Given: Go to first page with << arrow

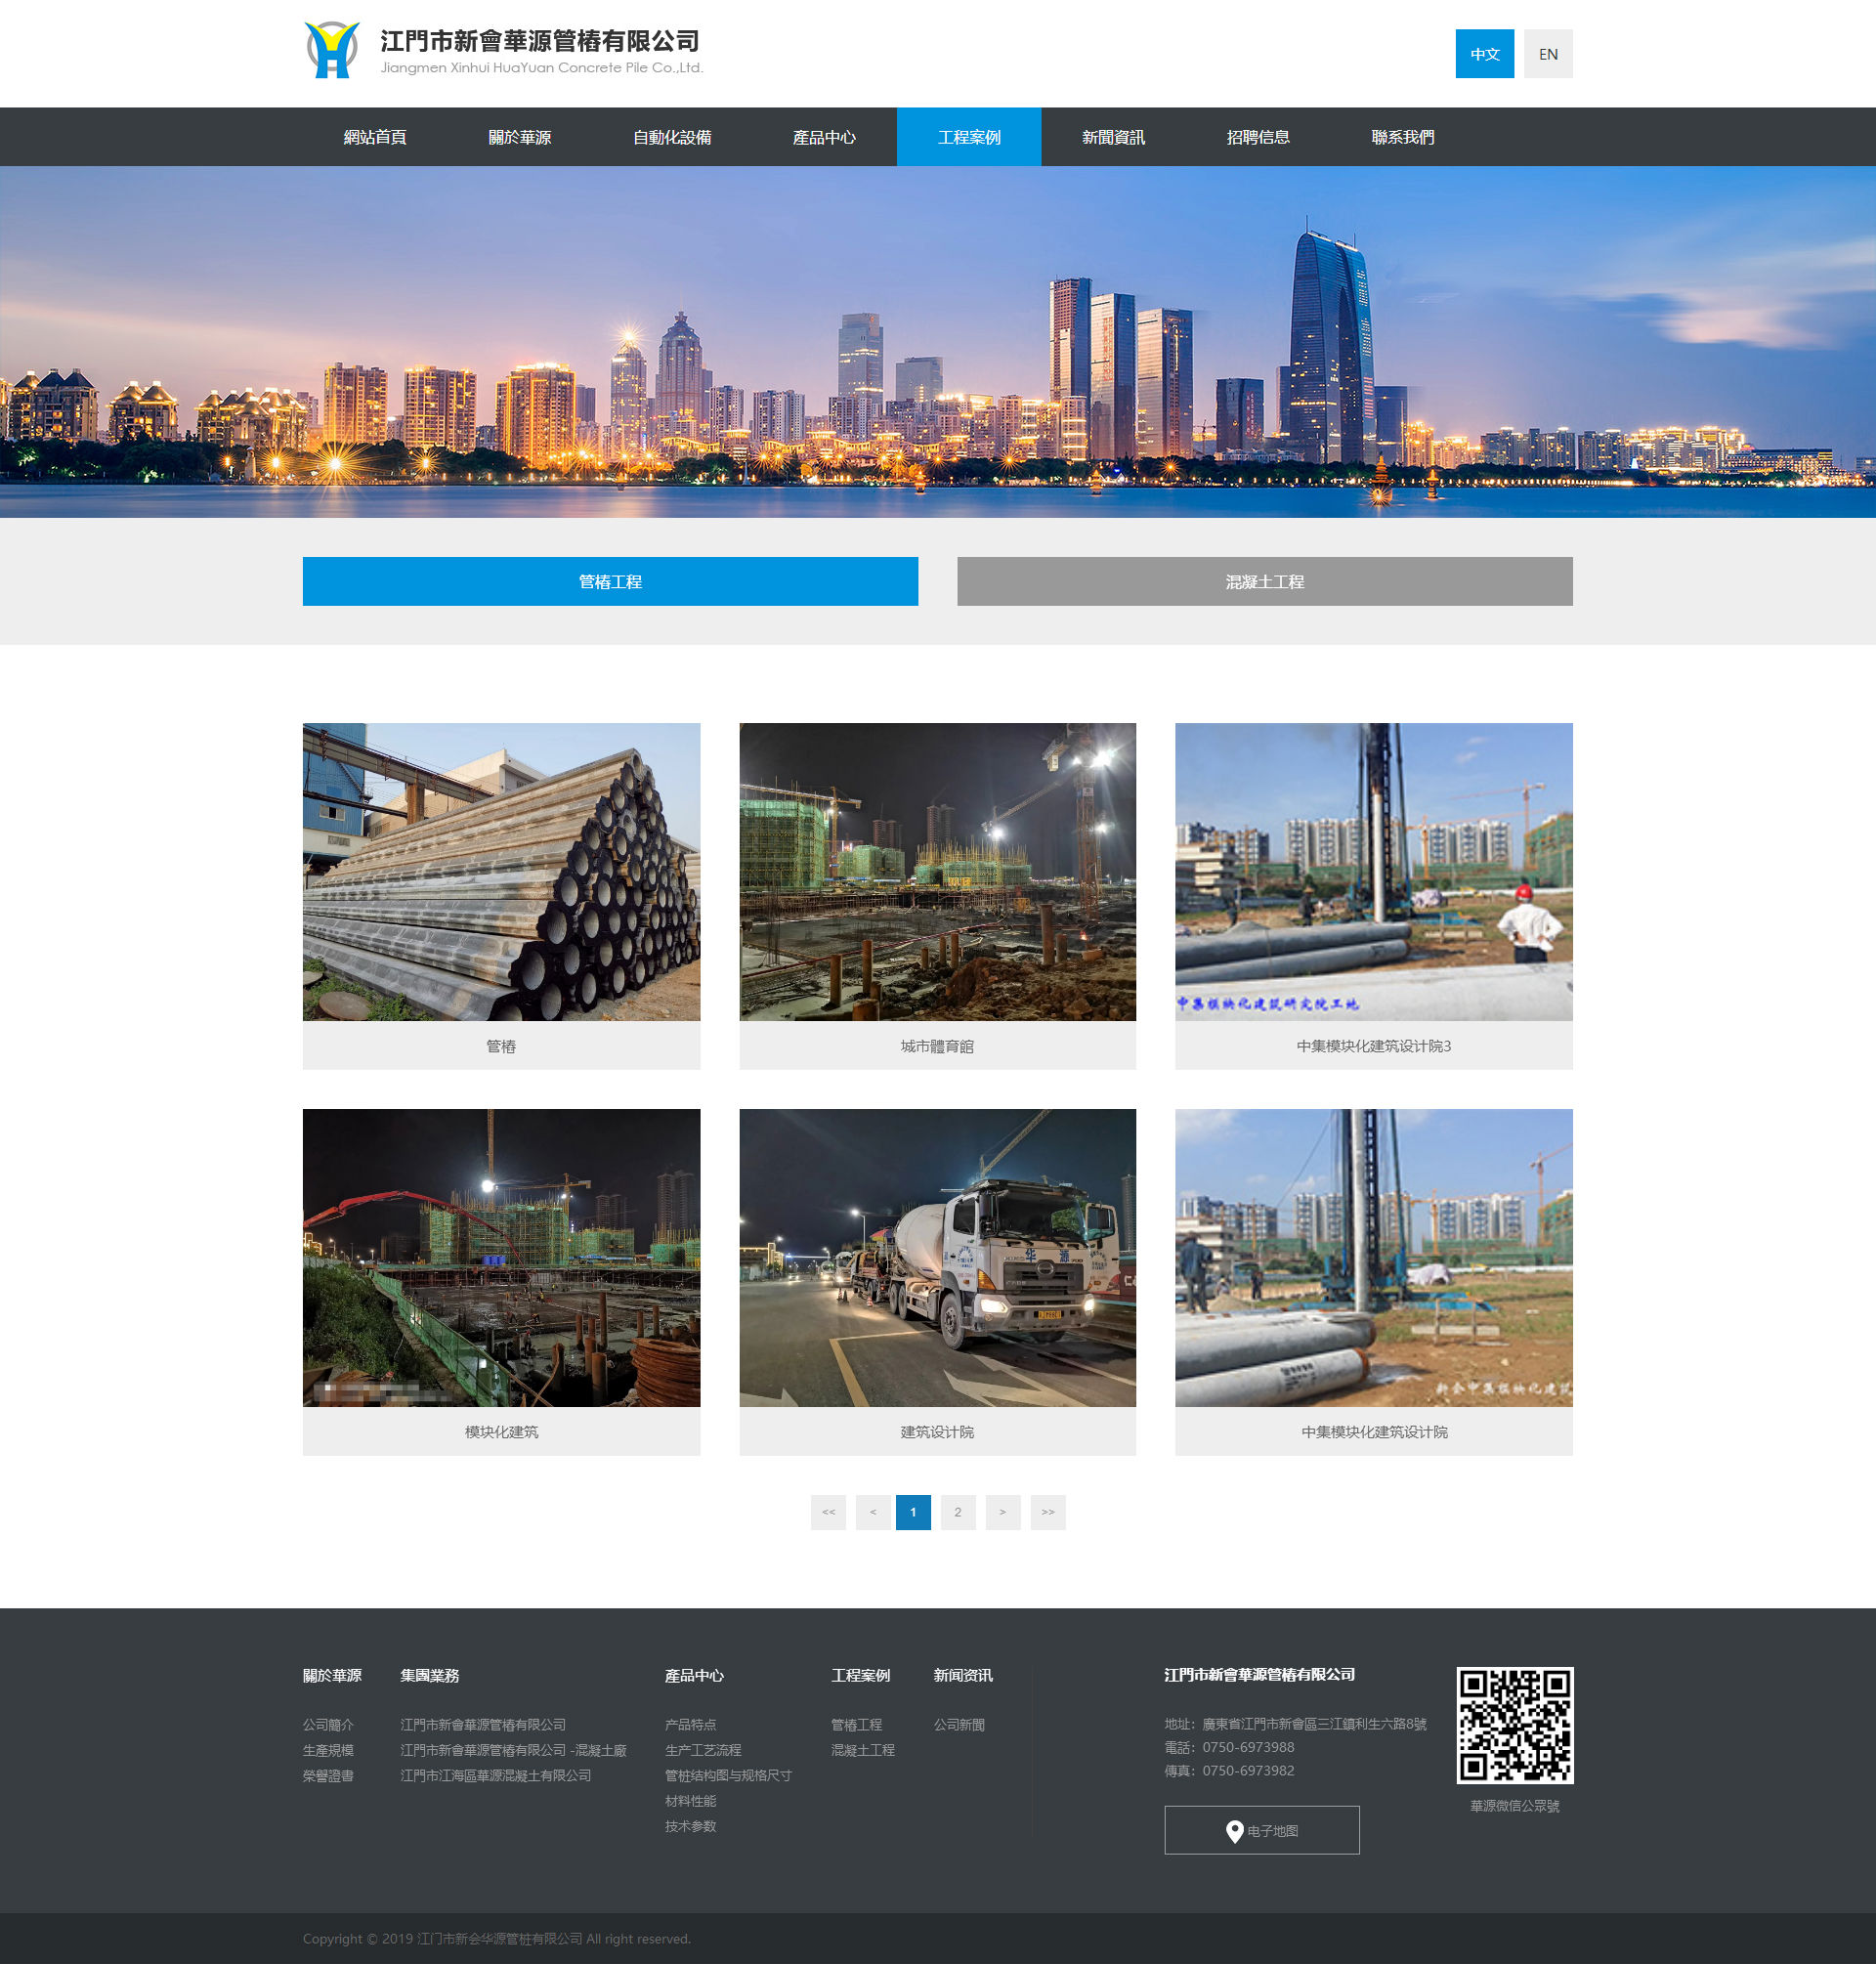Looking at the screenshot, I should tap(828, 1512).
